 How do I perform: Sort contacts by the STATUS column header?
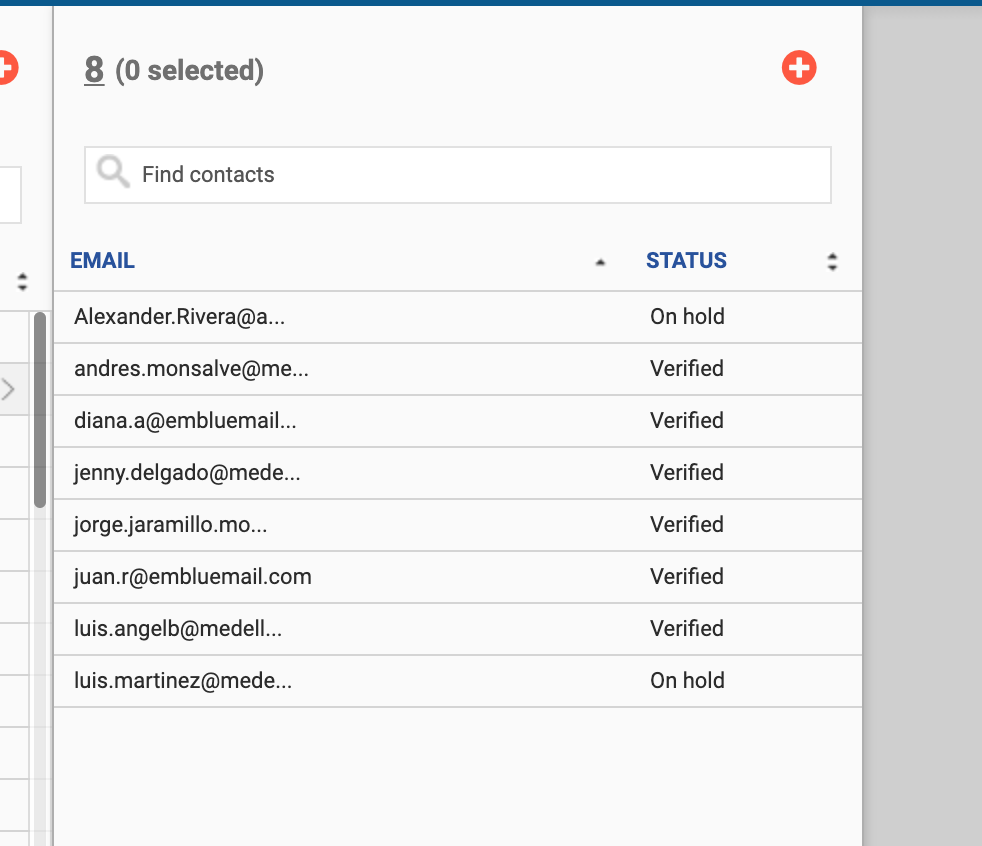point(686,261)
